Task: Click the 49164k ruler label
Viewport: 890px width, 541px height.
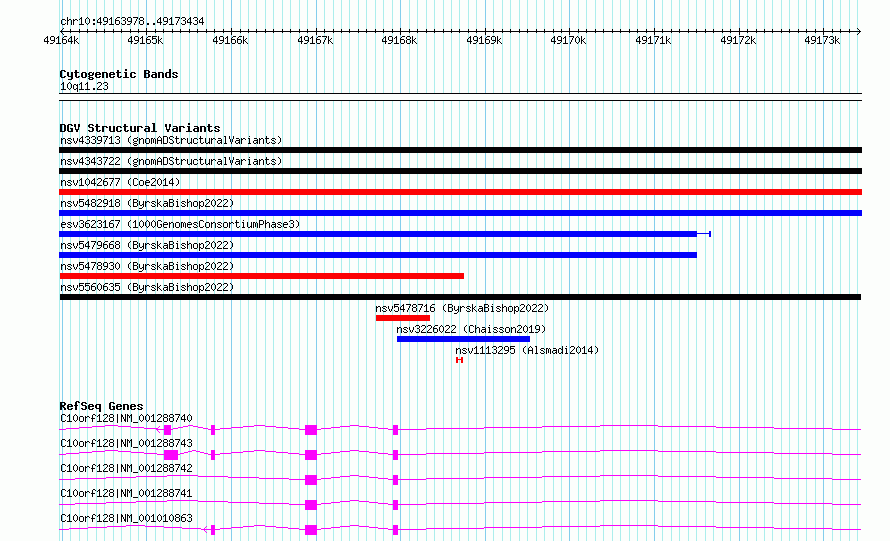Action: [x=61, y=40]
